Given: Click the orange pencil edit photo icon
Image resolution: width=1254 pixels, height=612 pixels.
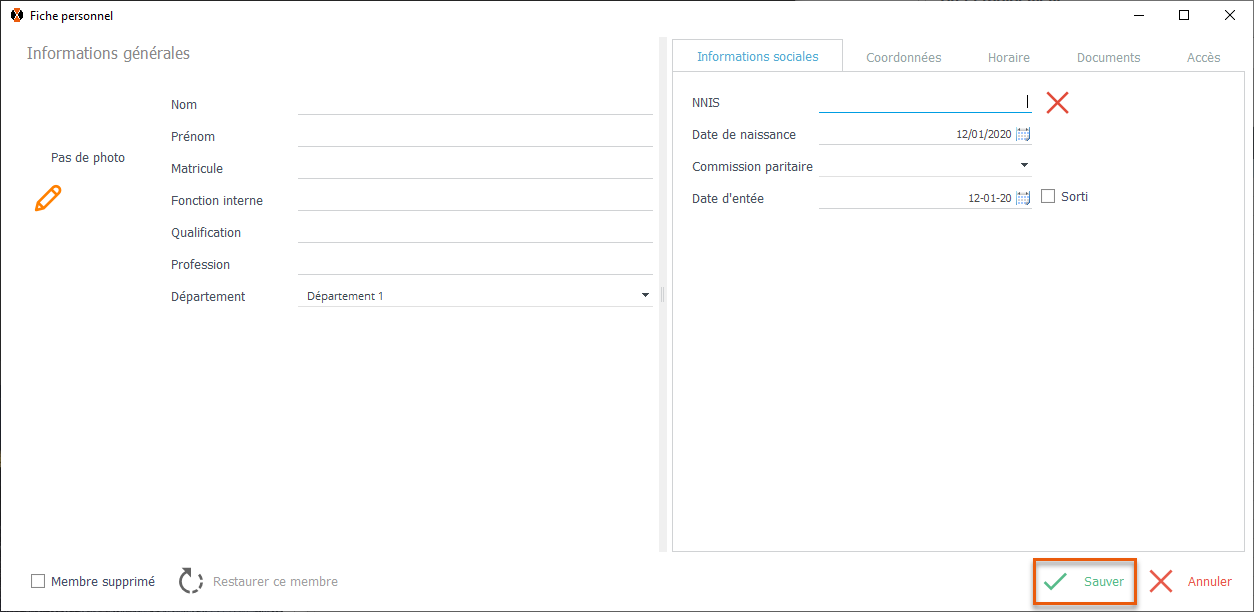Looking at the screenshot, I should pyautogui.click(x=48, y=198).
